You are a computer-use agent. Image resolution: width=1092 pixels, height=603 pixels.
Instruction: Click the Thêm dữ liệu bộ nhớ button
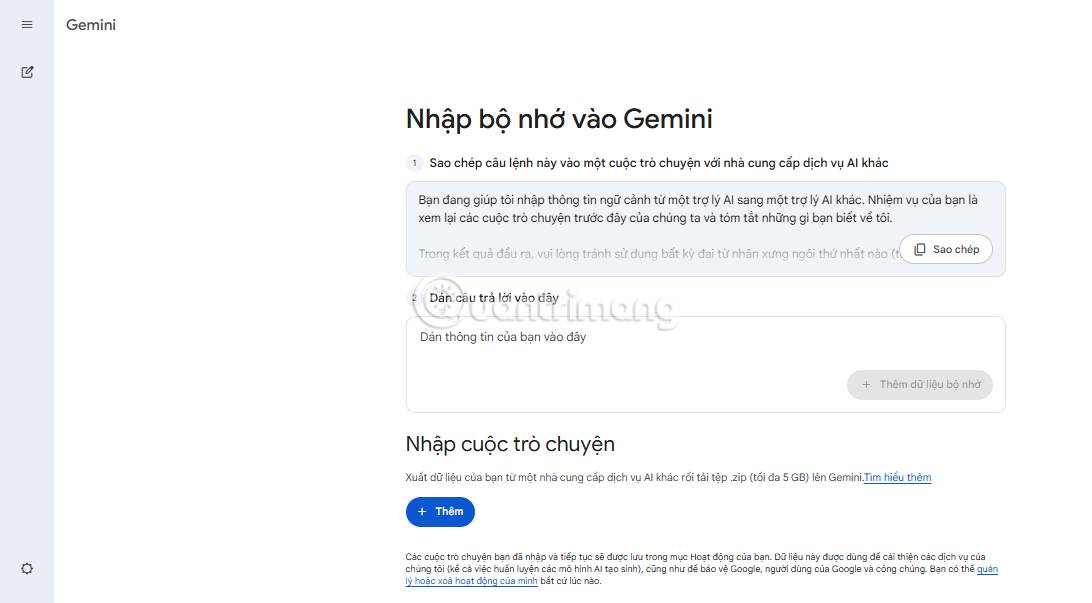(x=920, y=385)
